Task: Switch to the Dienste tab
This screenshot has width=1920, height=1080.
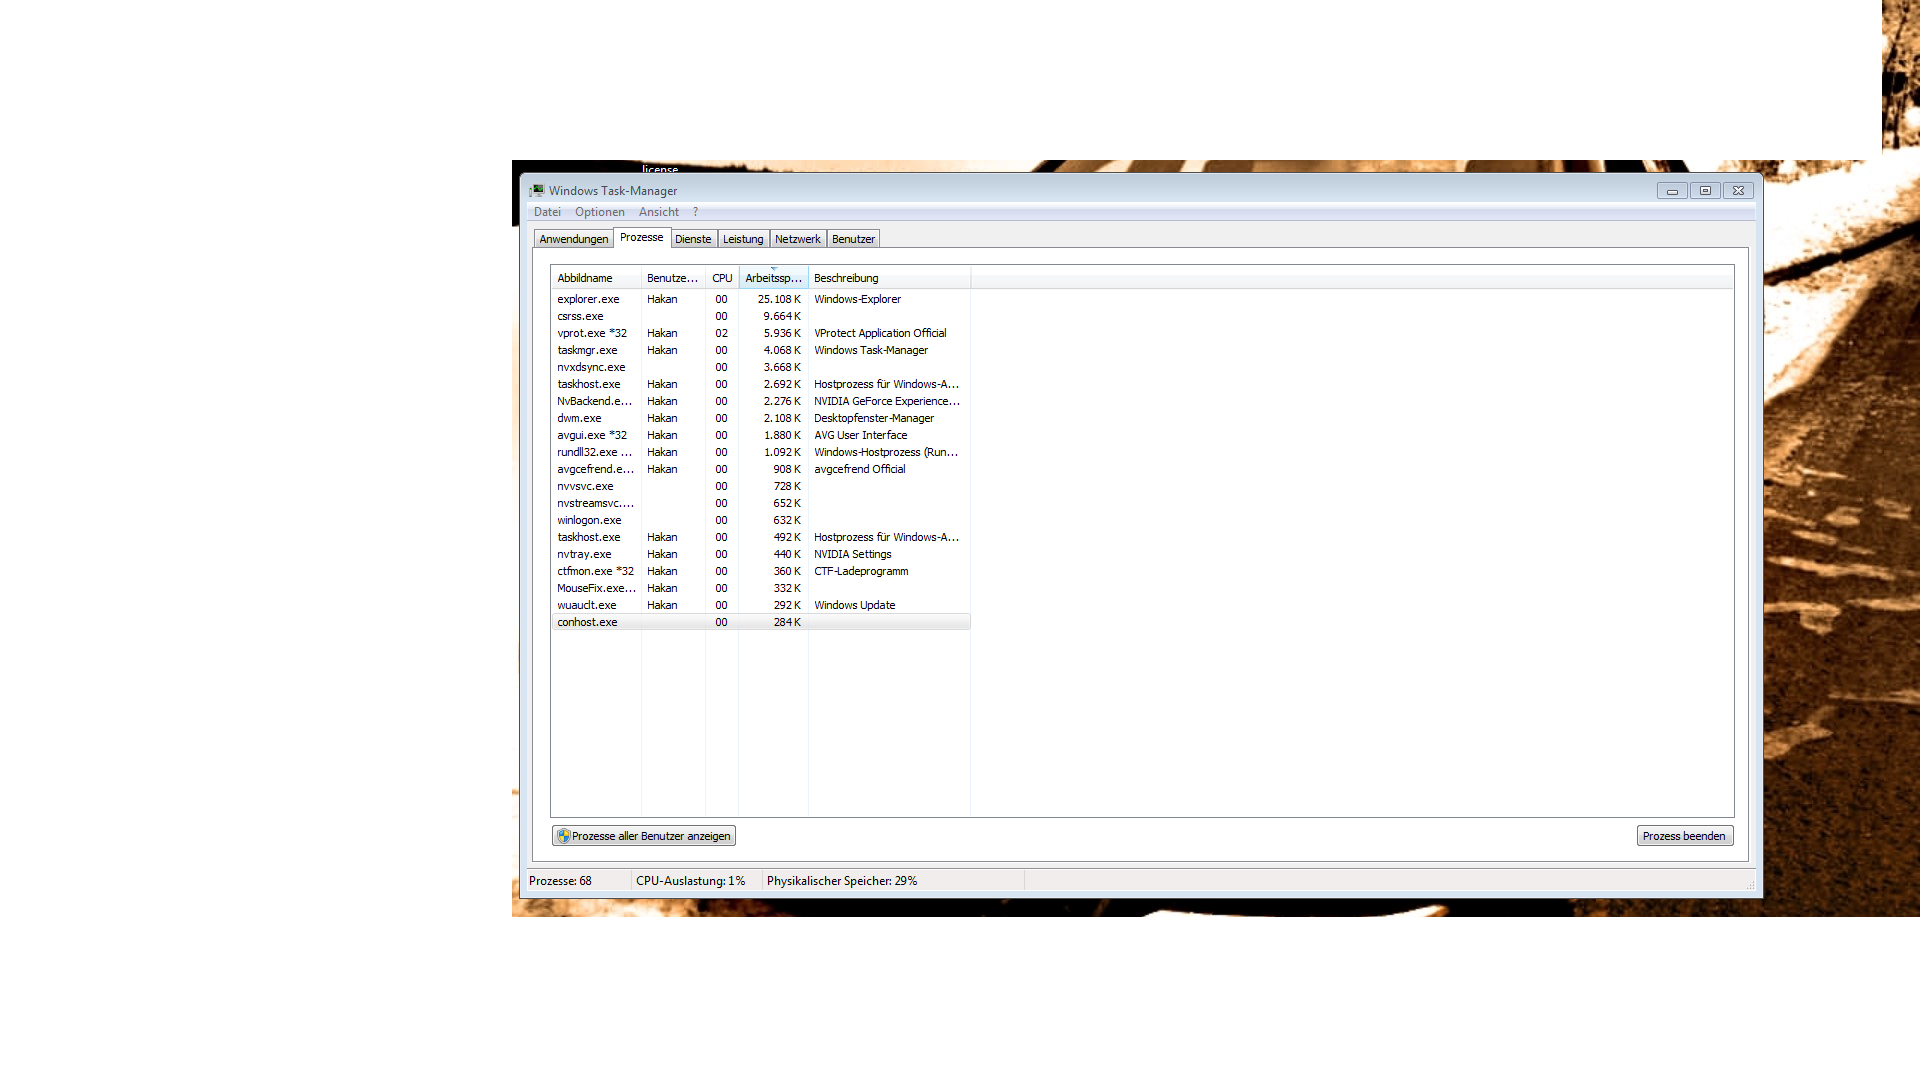Action: coord(693,239)
